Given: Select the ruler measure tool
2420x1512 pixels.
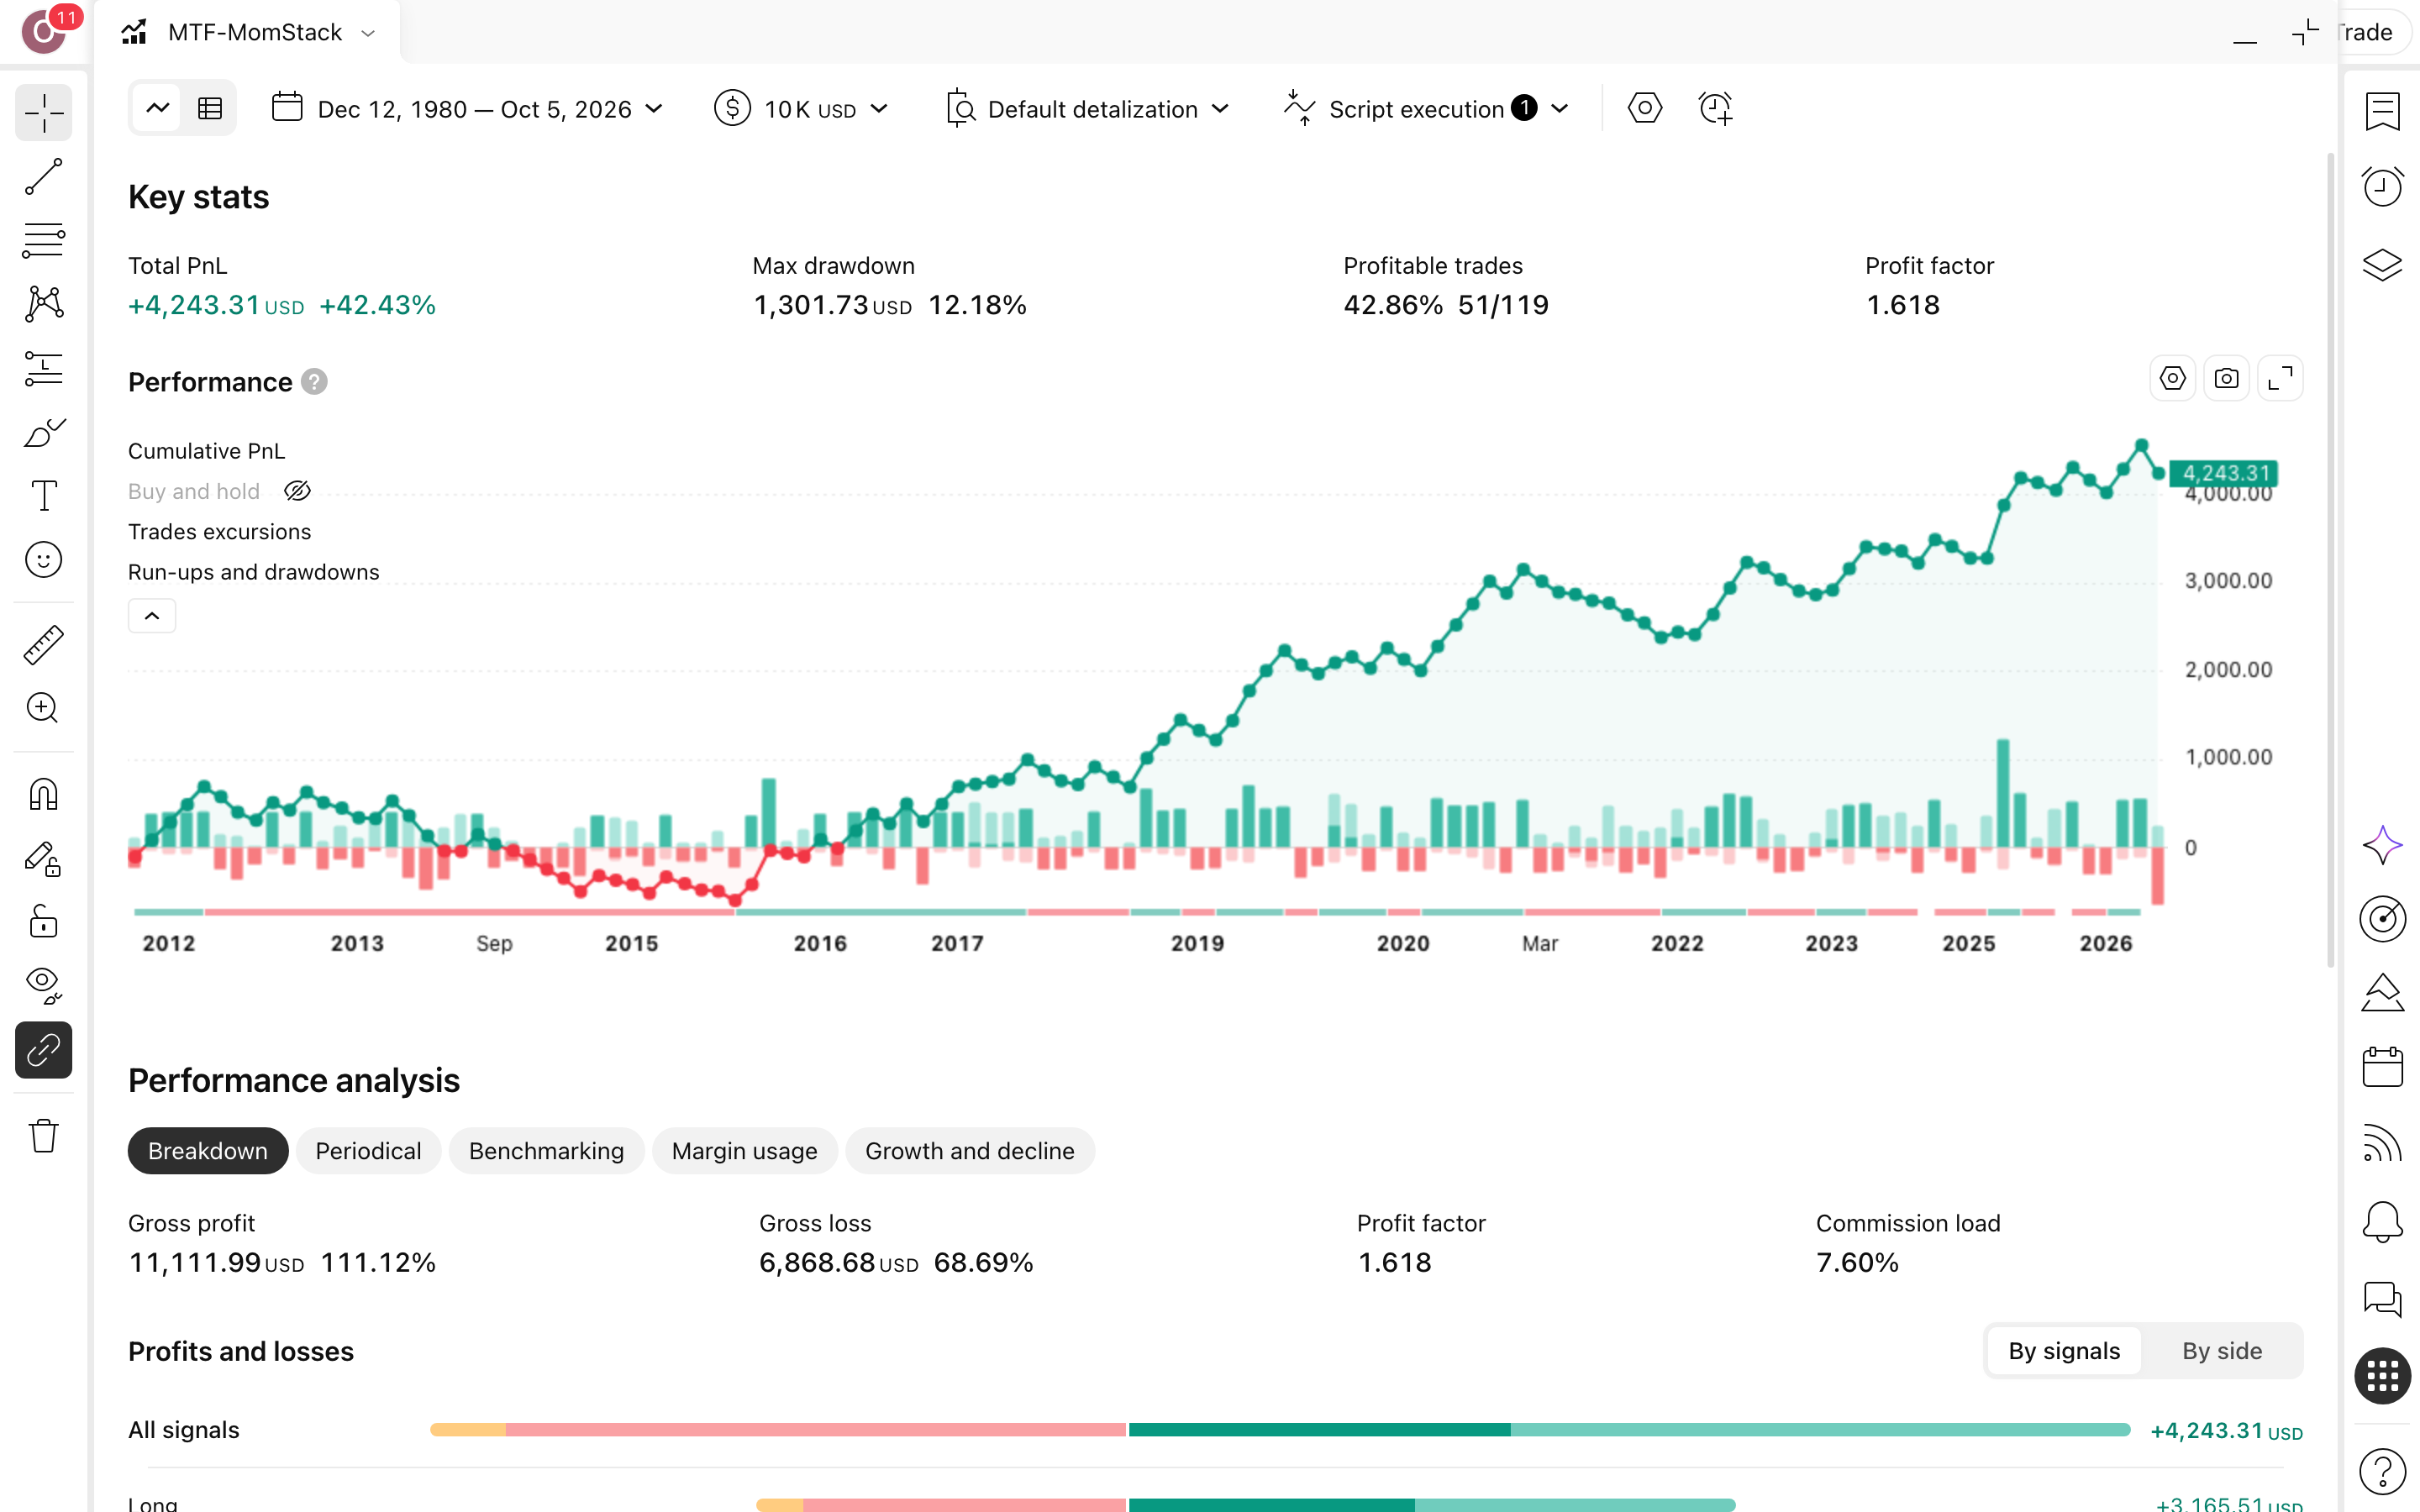Looking at the screenshot, I should [x=44, y=645].
